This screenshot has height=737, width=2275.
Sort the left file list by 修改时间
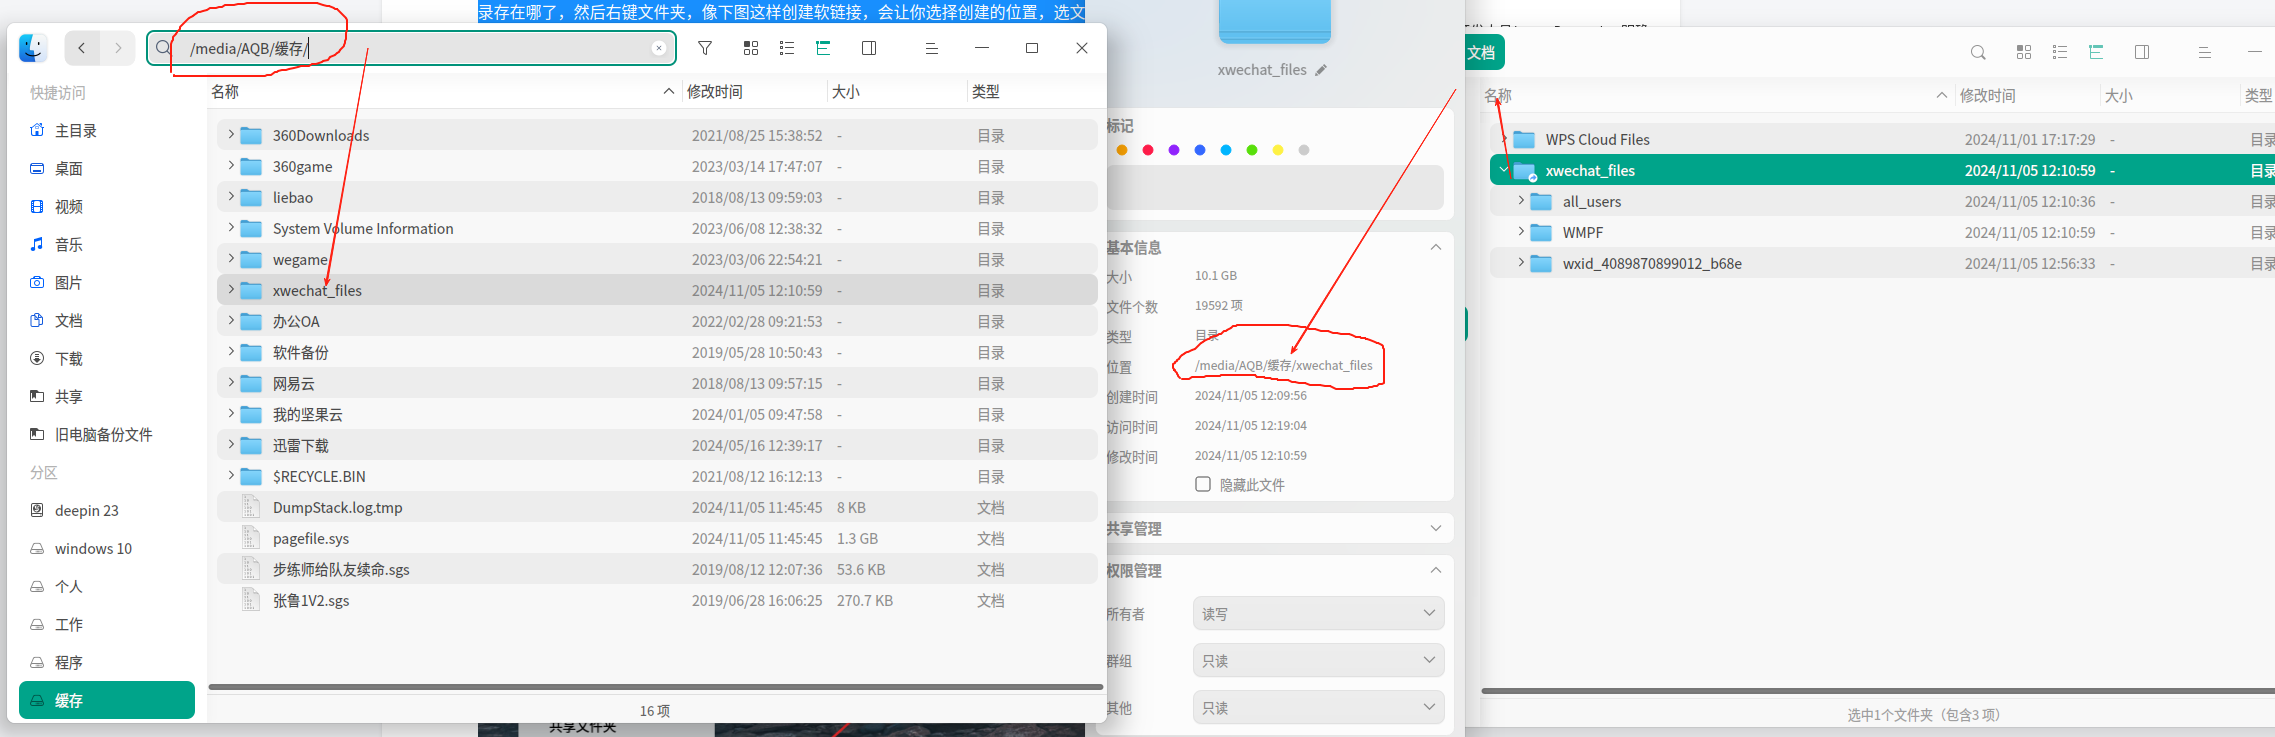pos(715,92)
